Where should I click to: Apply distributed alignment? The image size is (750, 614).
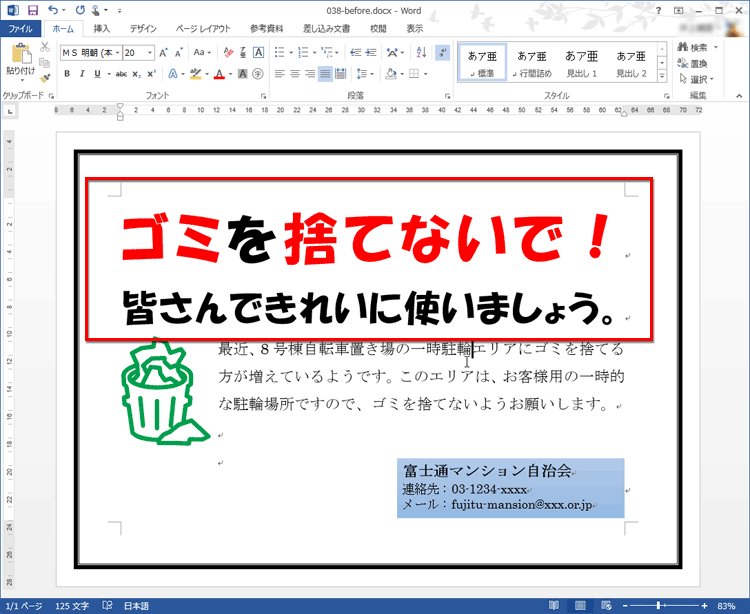pyautogui.click(x=341, y=74)
